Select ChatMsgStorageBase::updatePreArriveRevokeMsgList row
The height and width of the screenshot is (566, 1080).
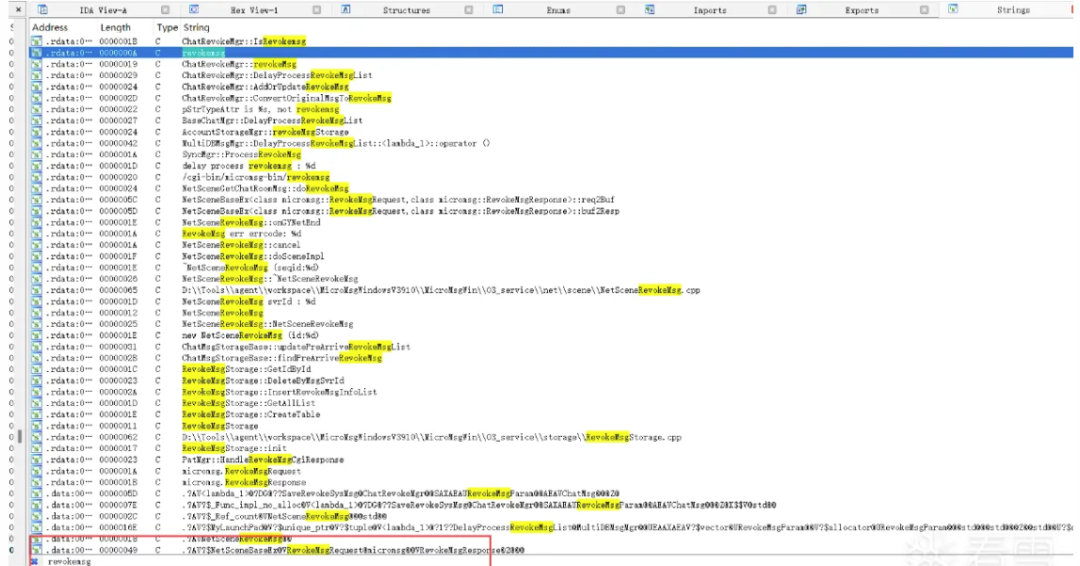[x=551, y=346]
